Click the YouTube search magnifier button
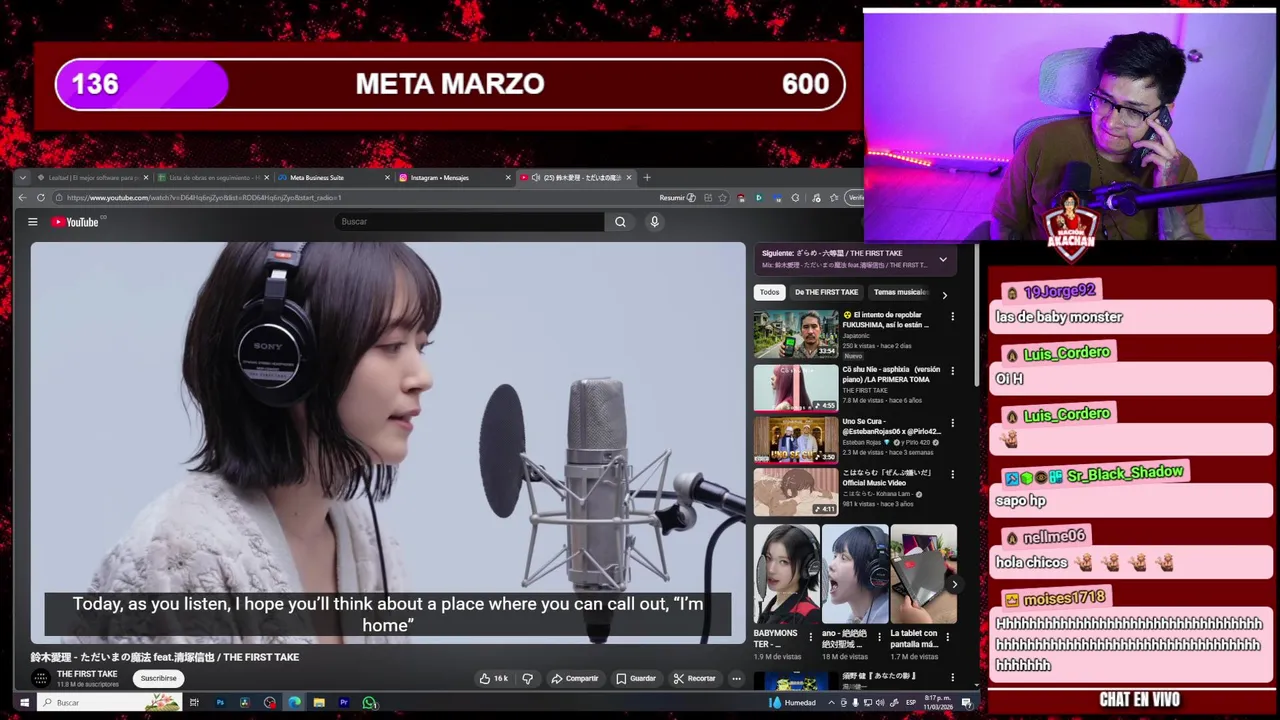 (x=620, y=222)
